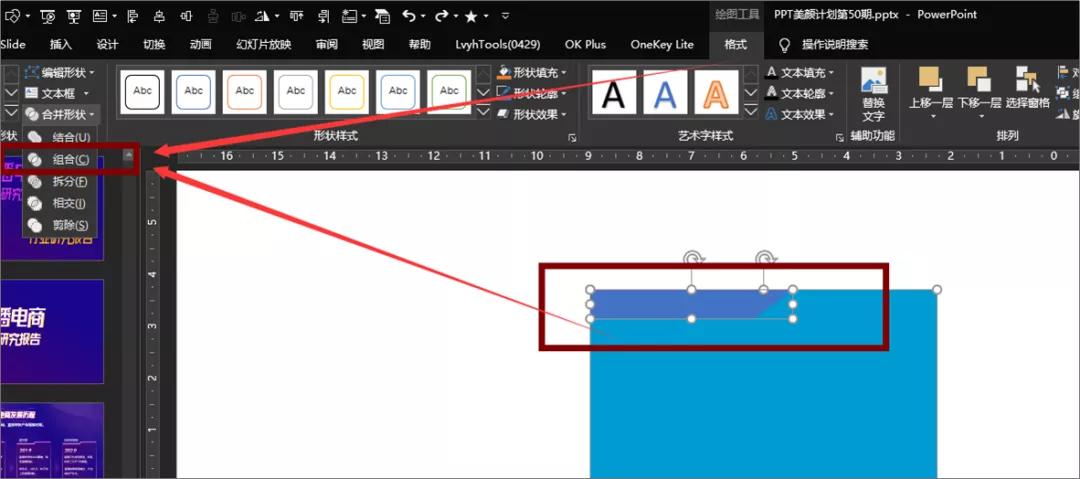
Task: Open the 形状效果 (Shape Effects) dropdown
Action: point(532,114)
